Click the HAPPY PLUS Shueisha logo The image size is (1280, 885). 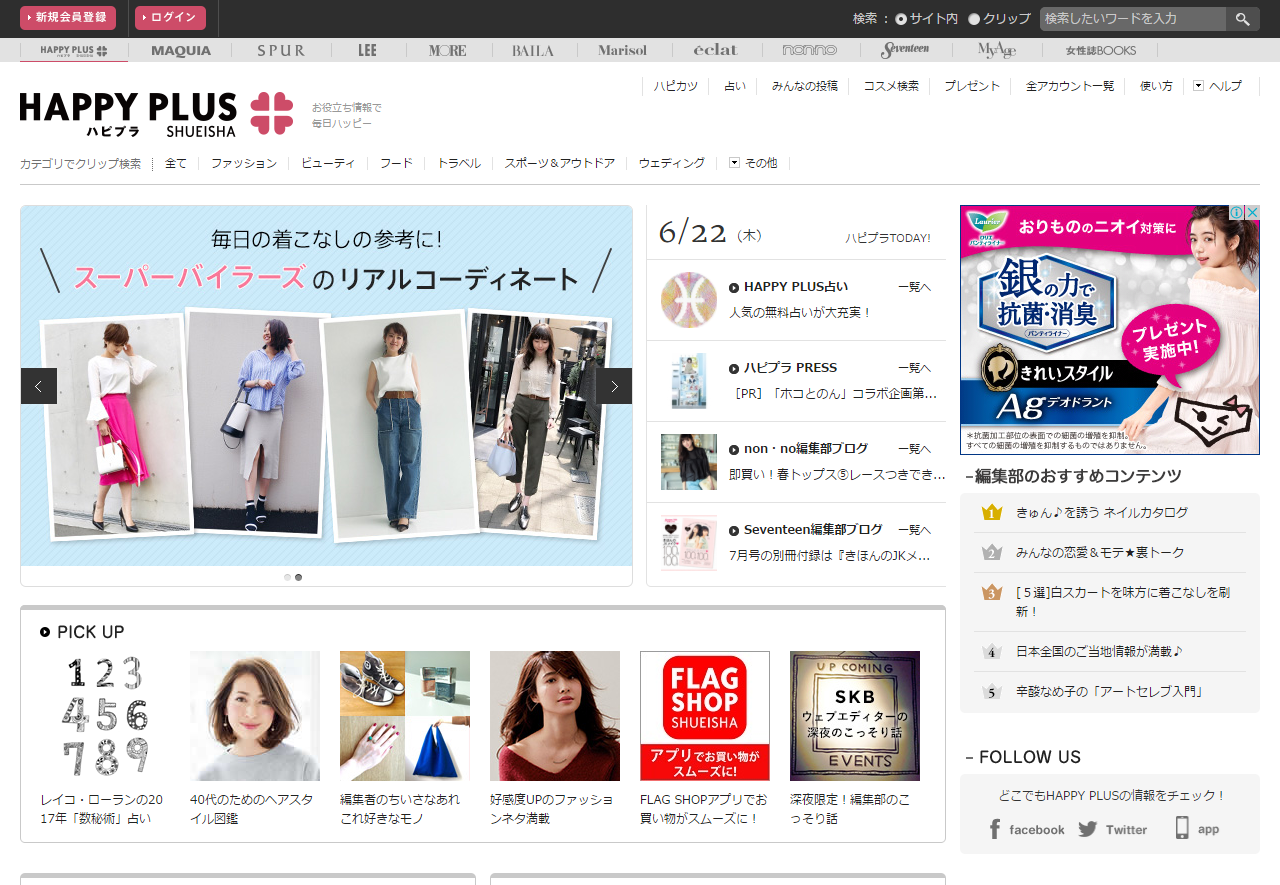point(156,113)
